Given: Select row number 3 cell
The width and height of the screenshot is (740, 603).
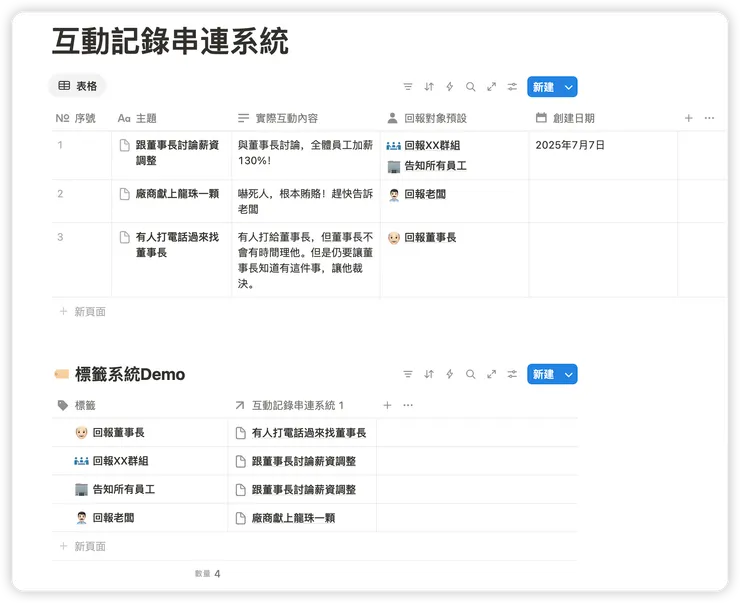Looking at the screenshot, I should click(82, 260).
